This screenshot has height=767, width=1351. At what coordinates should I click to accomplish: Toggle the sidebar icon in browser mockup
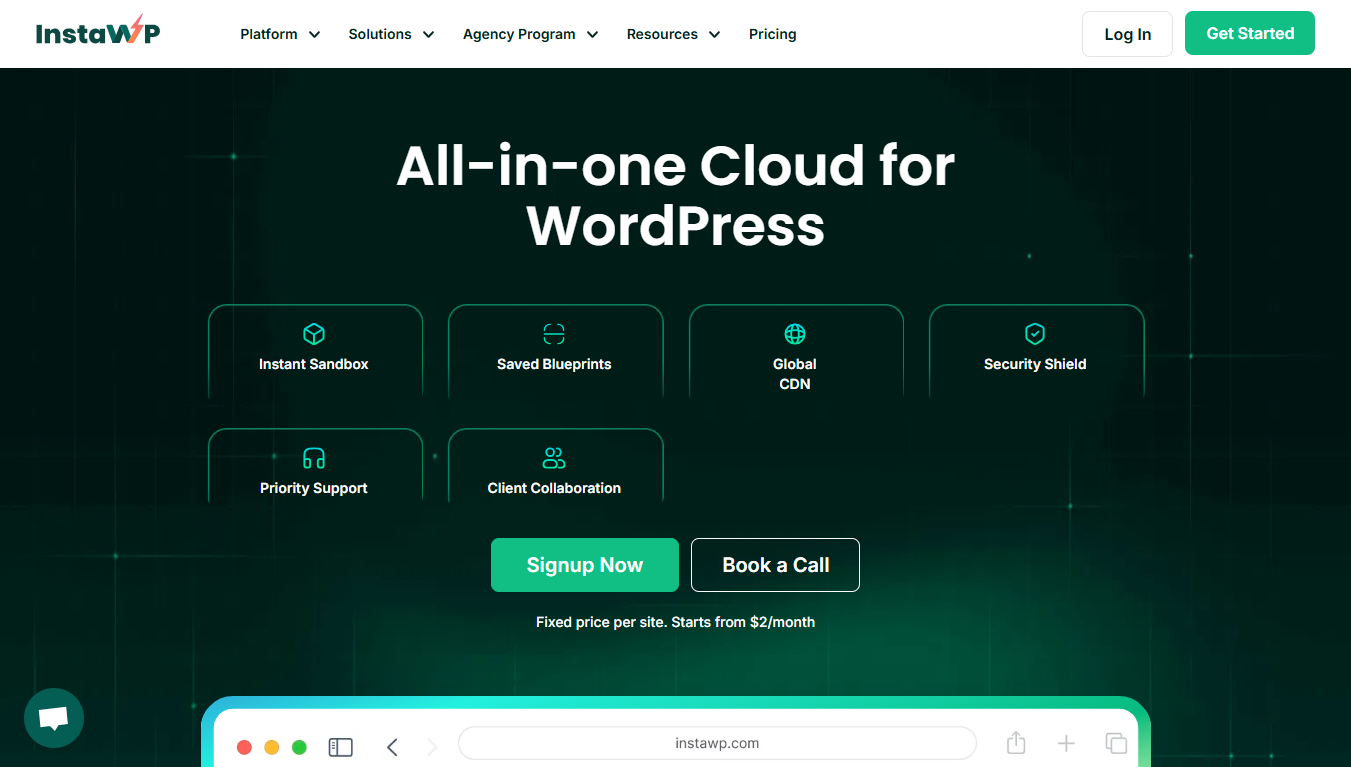(341, 747)
